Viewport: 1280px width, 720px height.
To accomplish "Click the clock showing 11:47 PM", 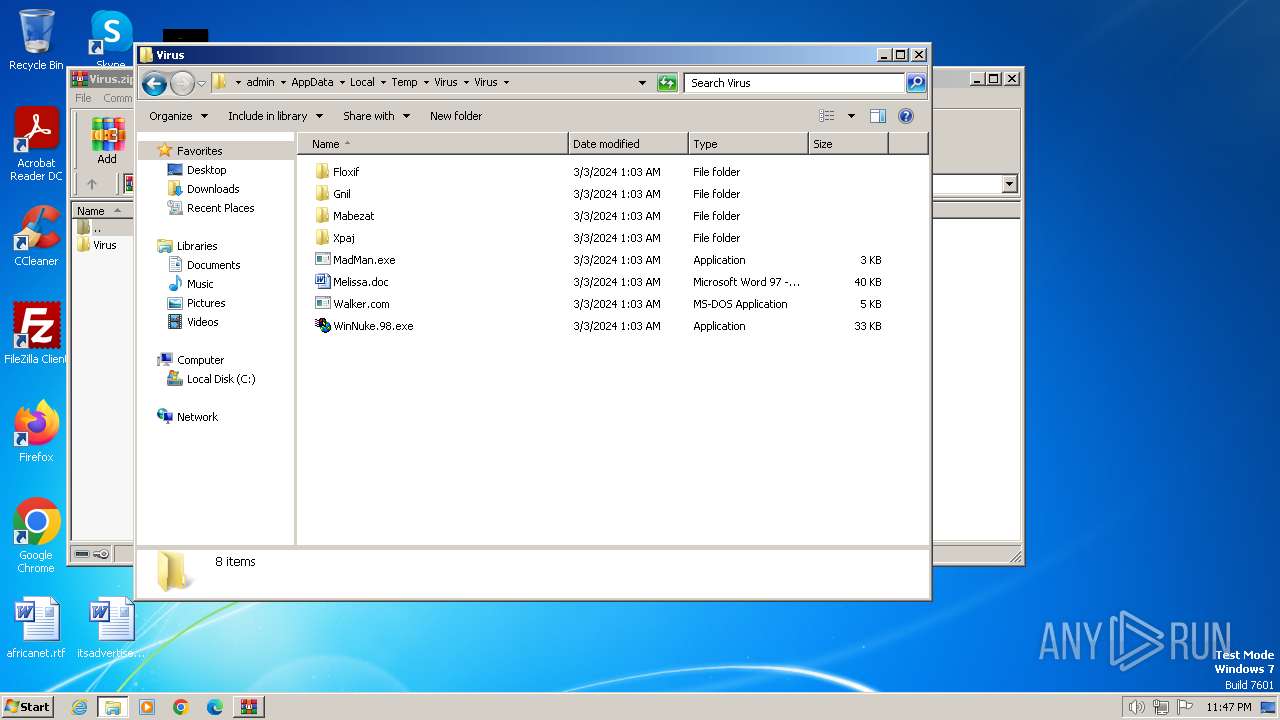I will (x=1228, y=707).
